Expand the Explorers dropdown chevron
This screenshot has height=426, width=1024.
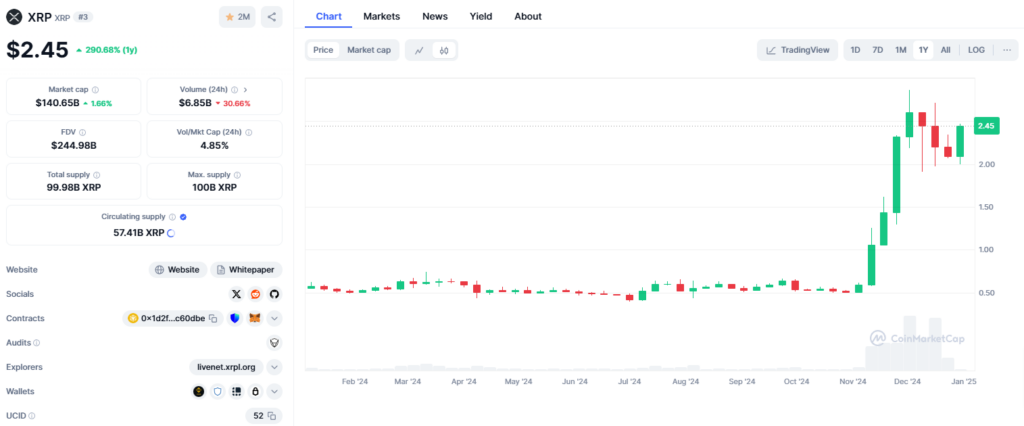point(274,367)
